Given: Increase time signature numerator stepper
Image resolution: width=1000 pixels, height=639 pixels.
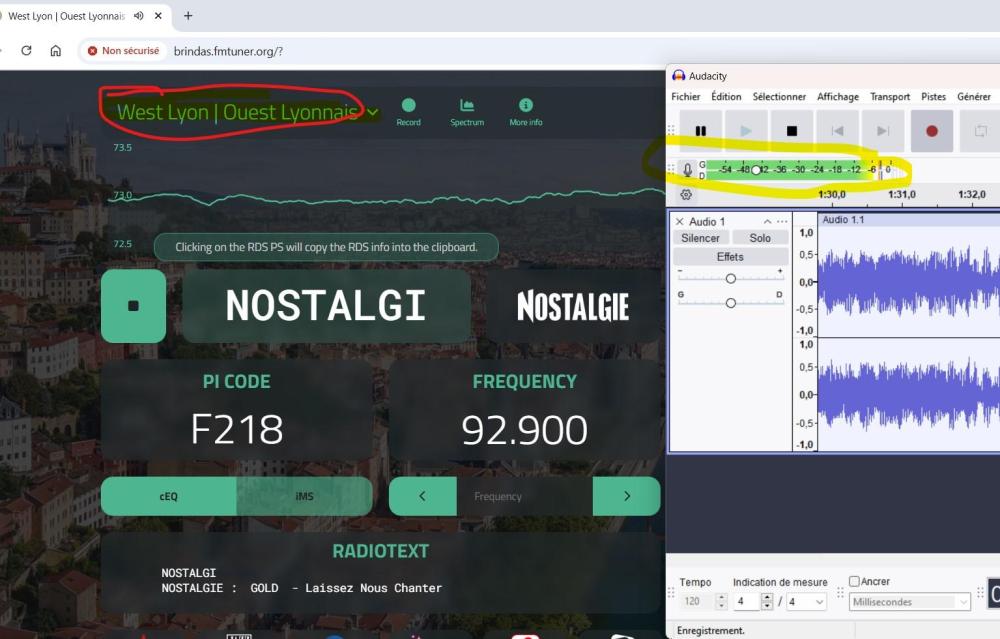Looking at the screenshot, I should [767, 598].
